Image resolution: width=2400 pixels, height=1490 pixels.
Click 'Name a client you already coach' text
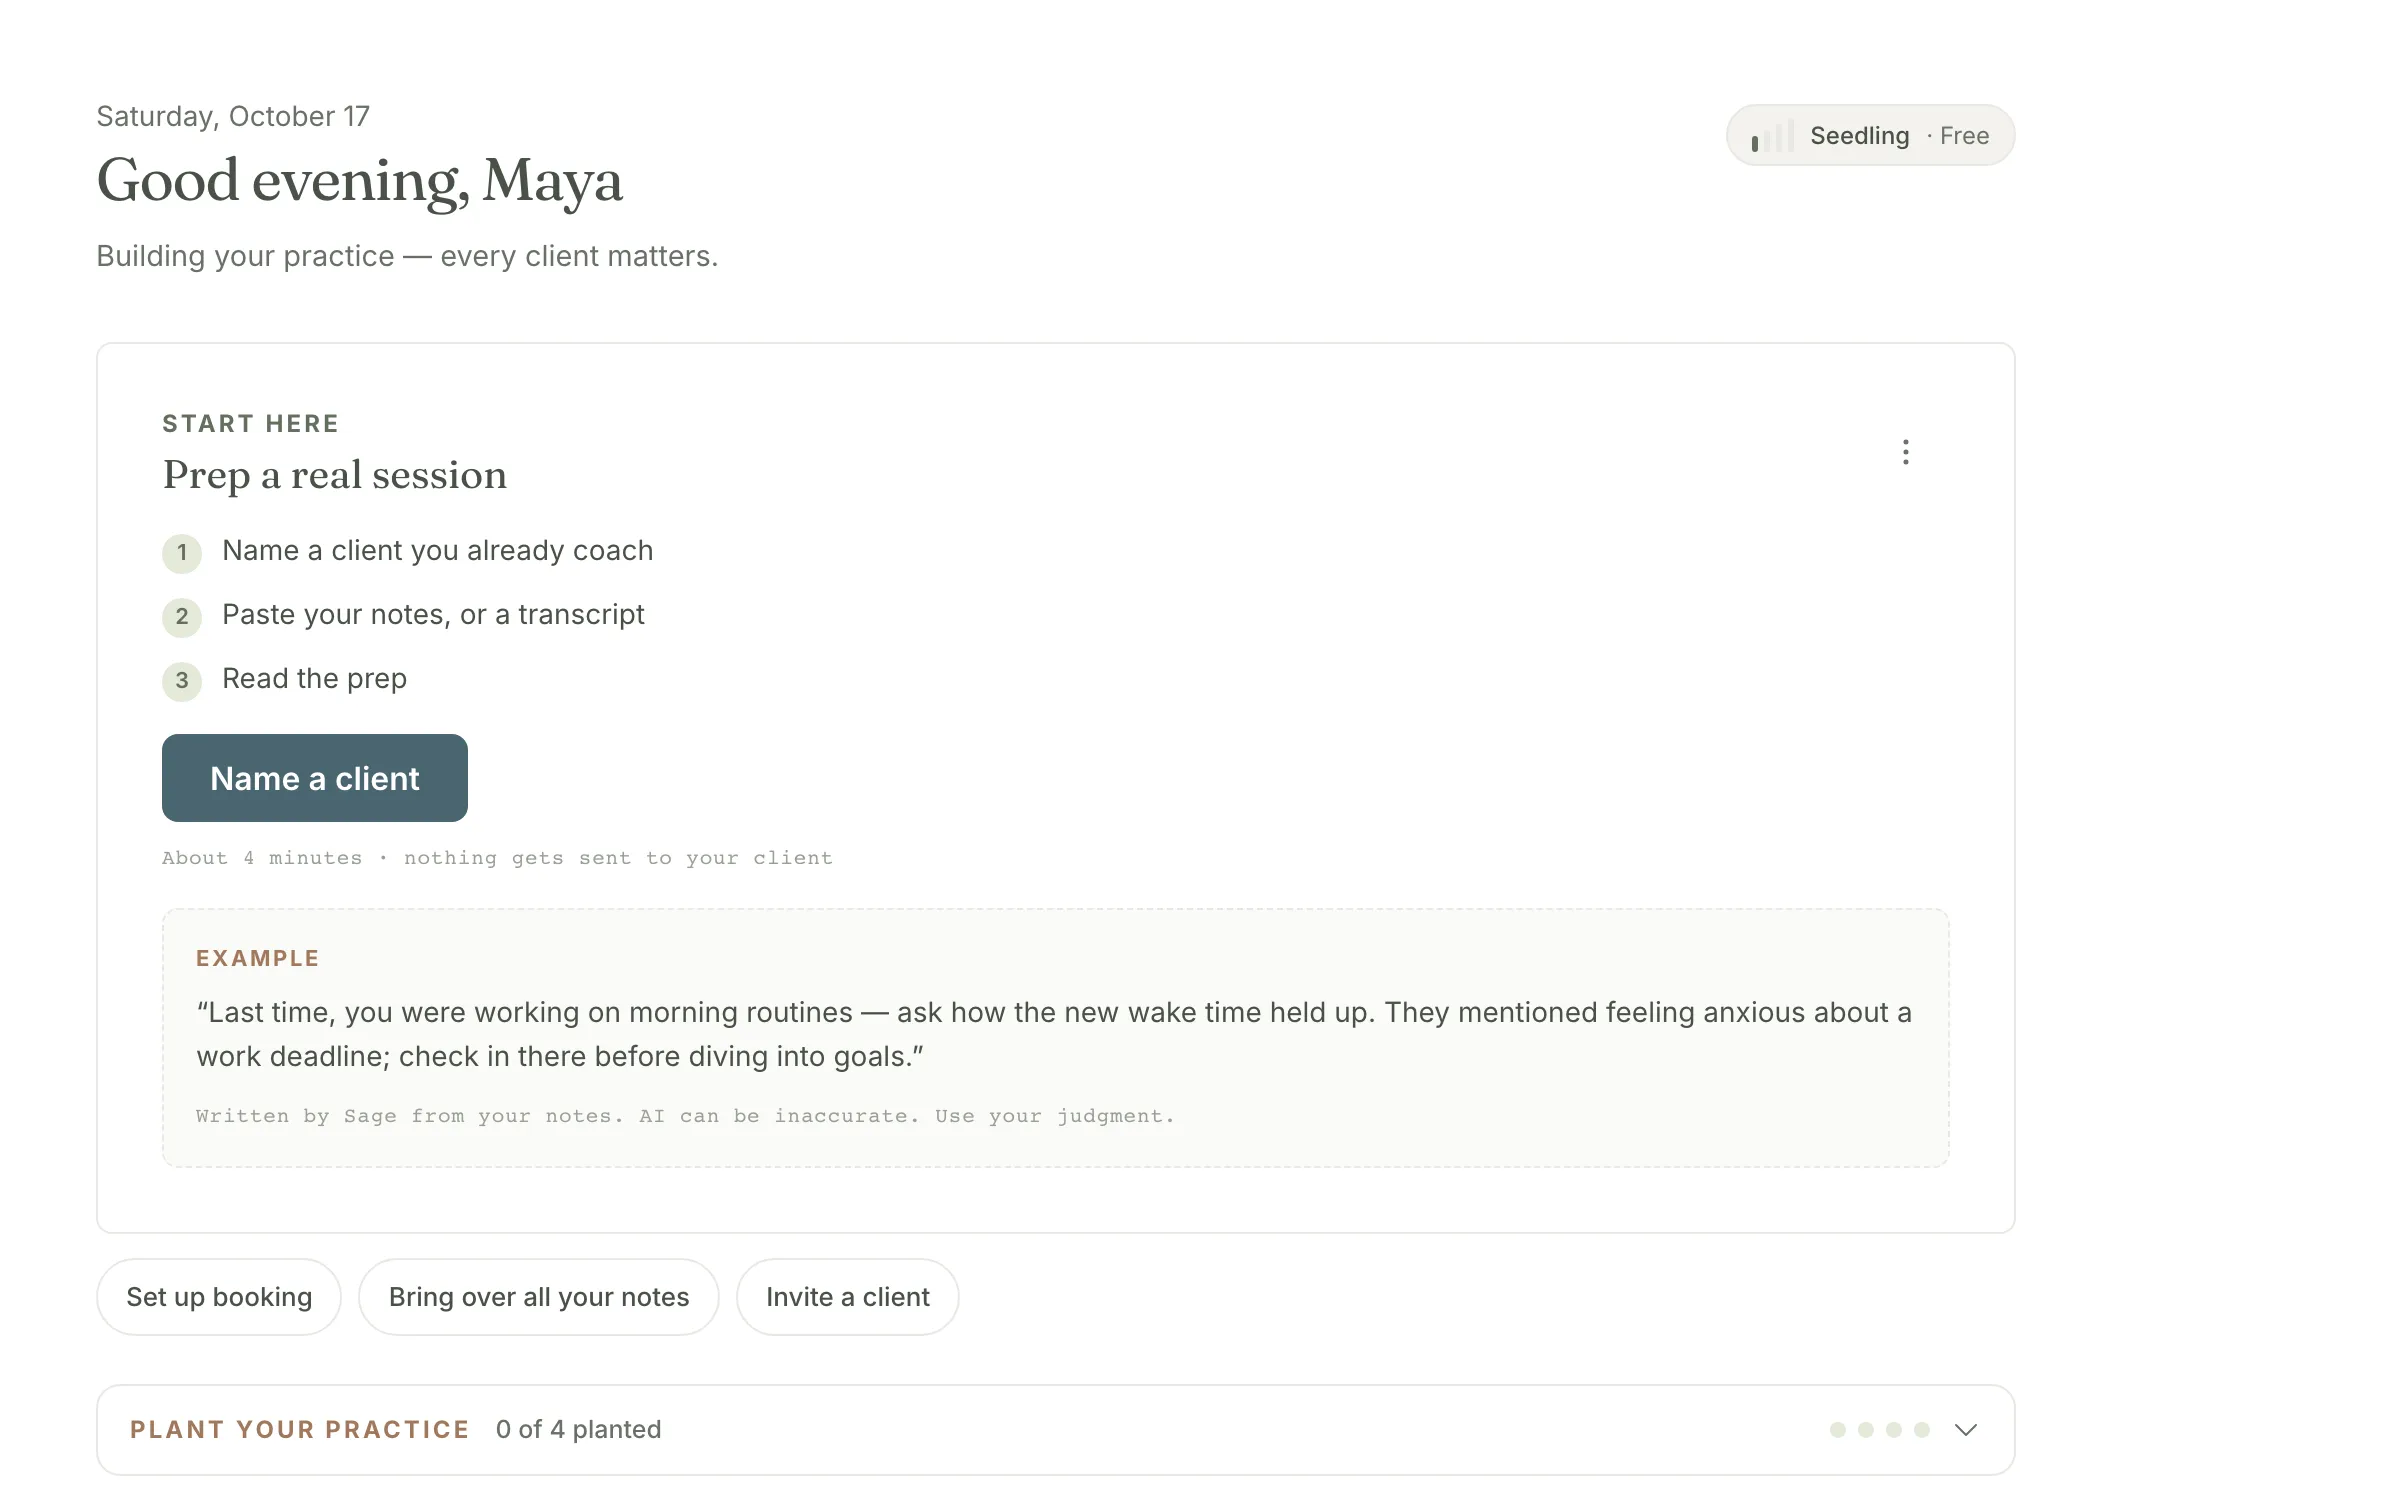438,551
